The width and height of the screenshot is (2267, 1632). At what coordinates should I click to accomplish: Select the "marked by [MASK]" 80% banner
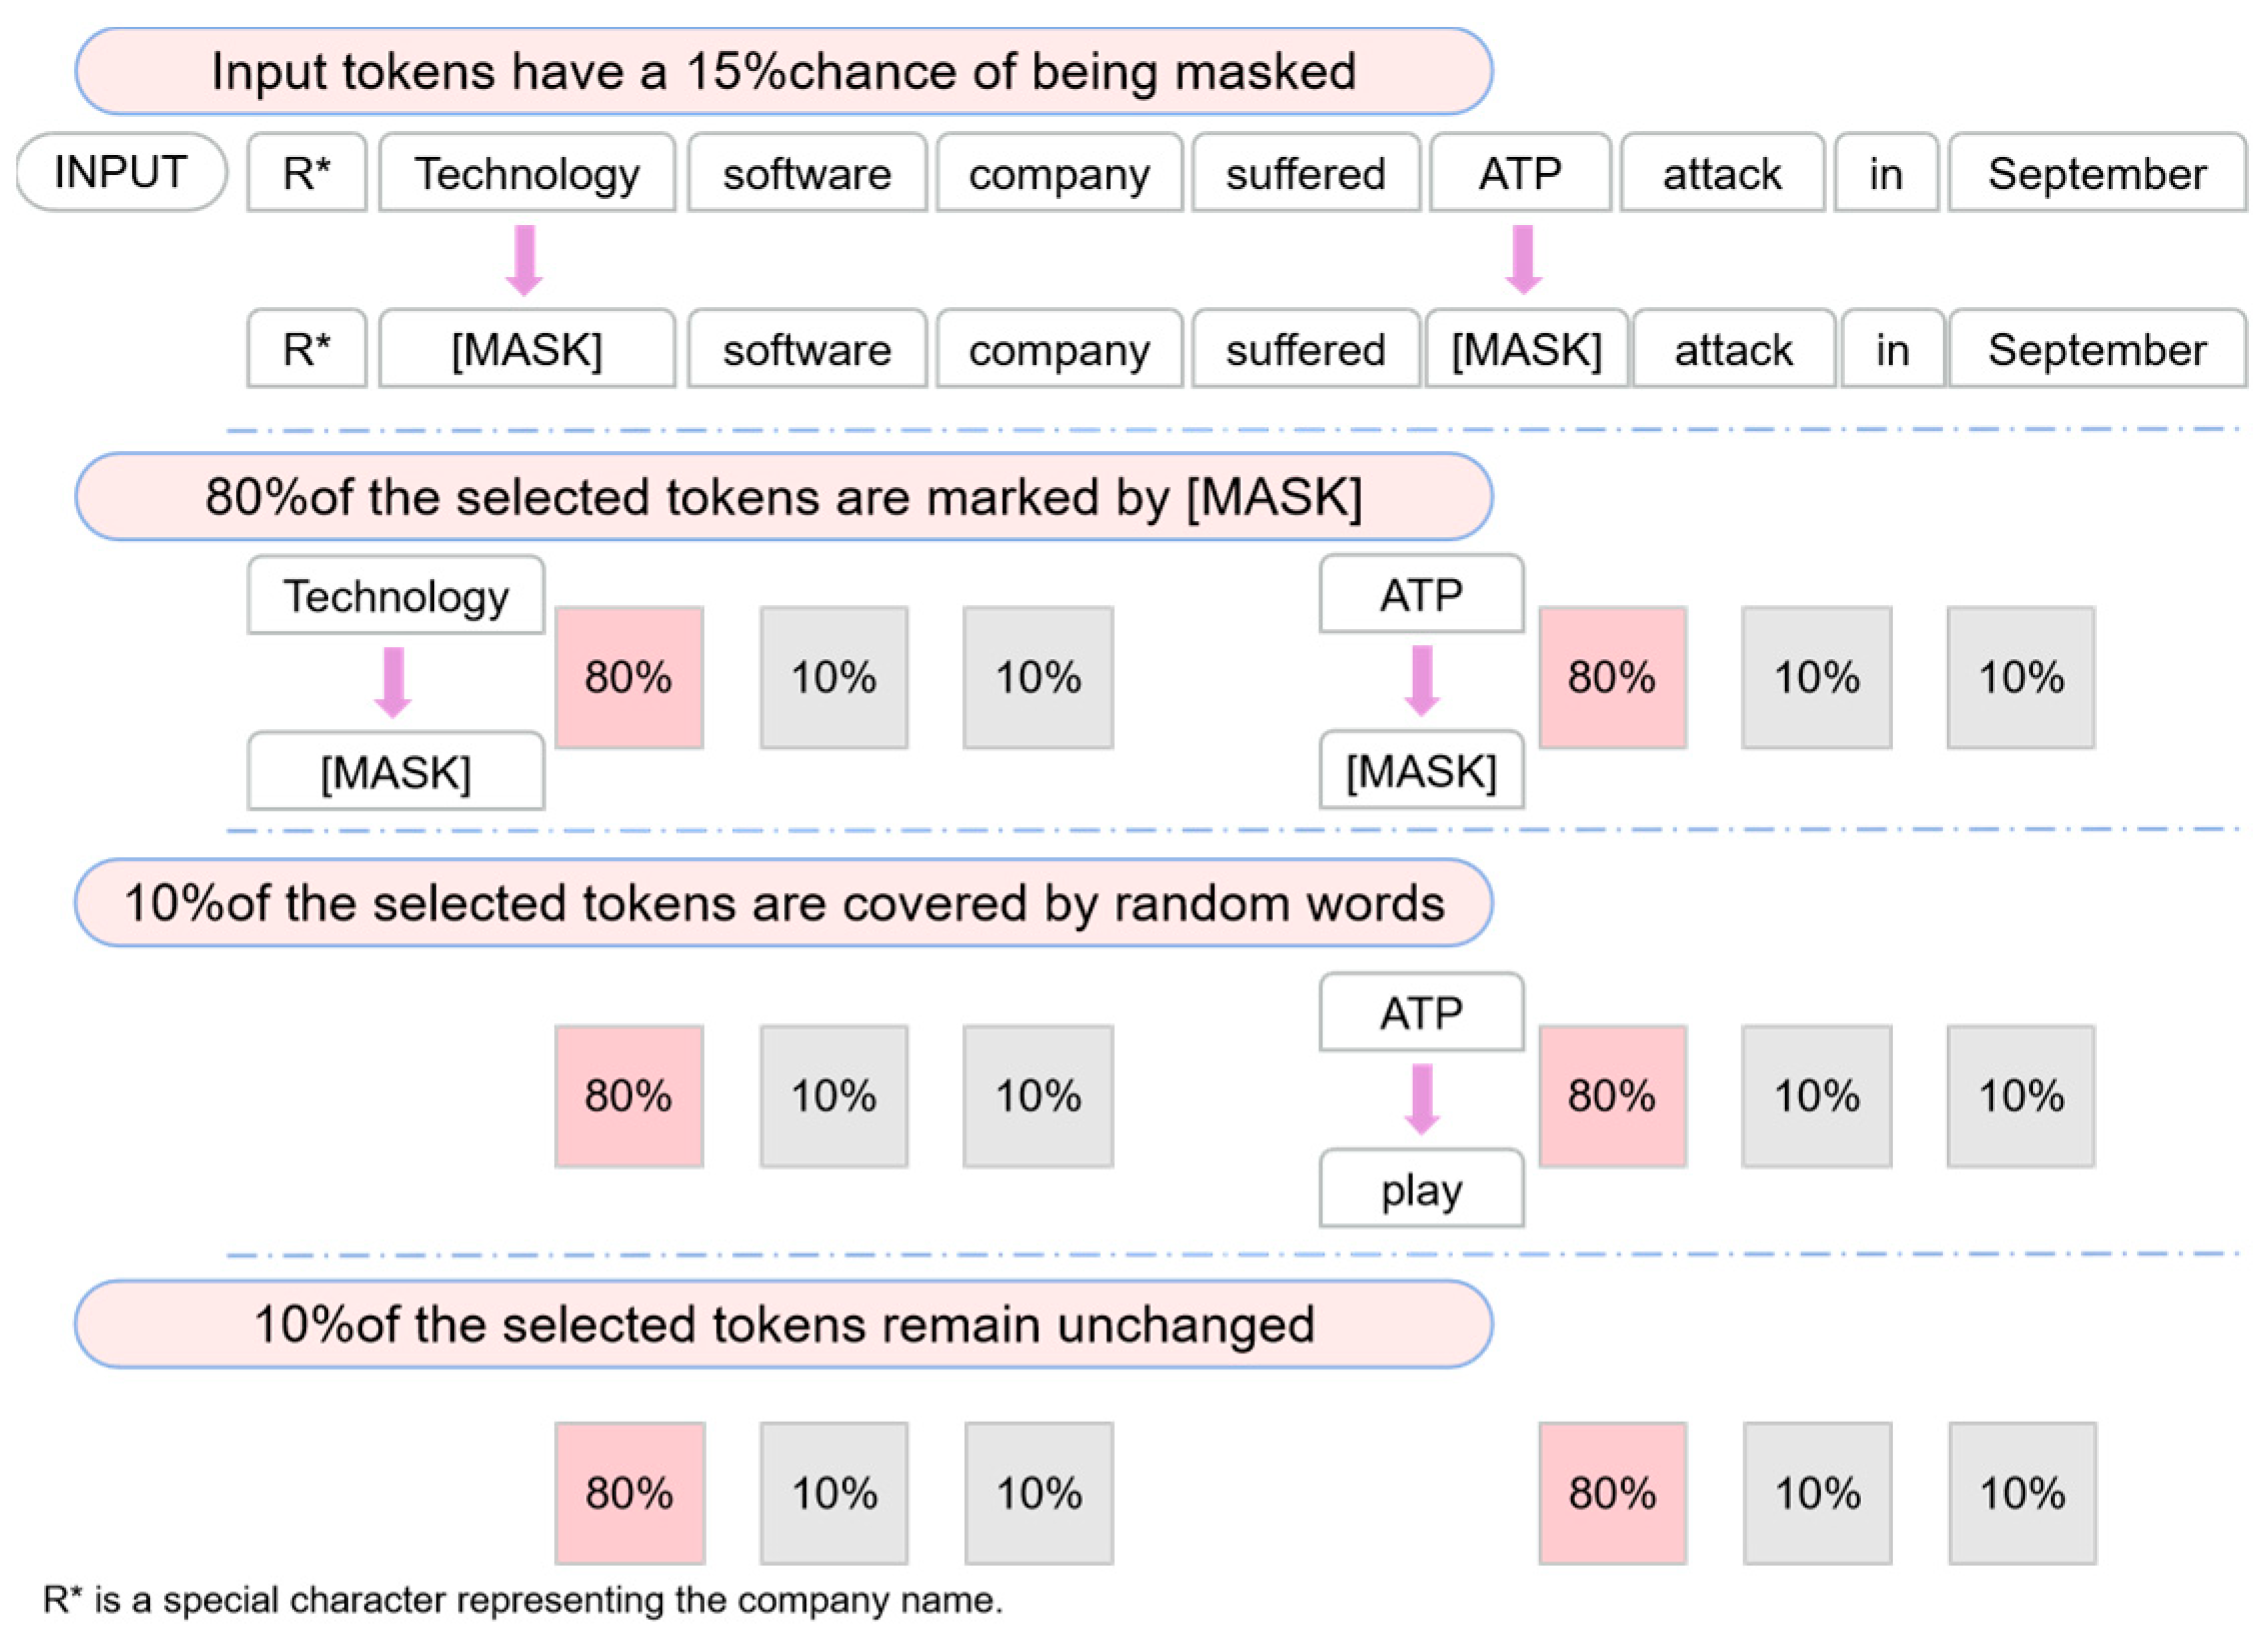pyautogui.click(x=784, y=497)
